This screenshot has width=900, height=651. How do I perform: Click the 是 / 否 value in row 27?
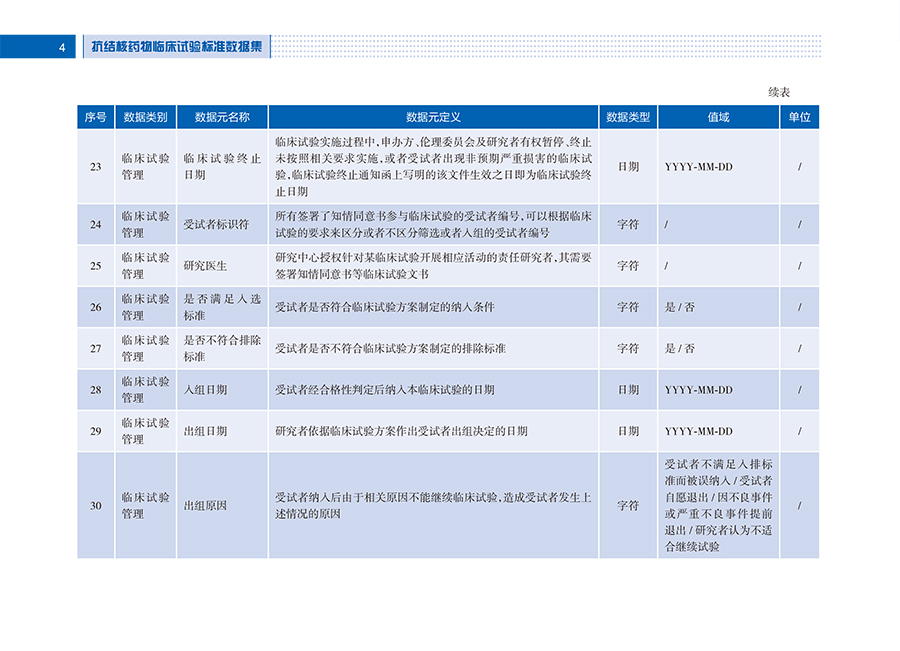[680, 349]
